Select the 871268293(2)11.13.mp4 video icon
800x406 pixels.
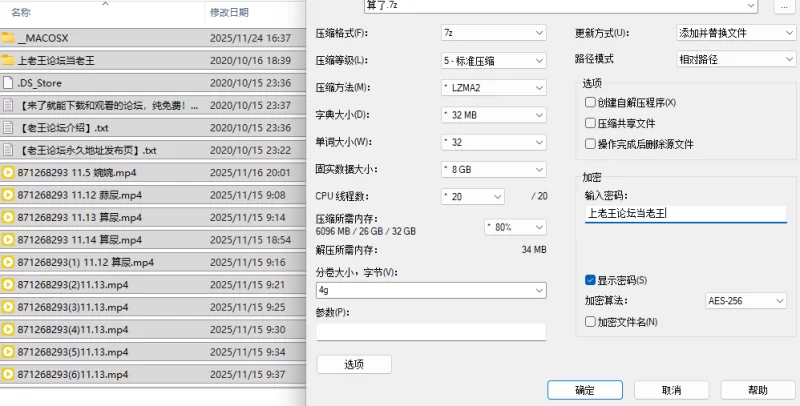point(8,285)
